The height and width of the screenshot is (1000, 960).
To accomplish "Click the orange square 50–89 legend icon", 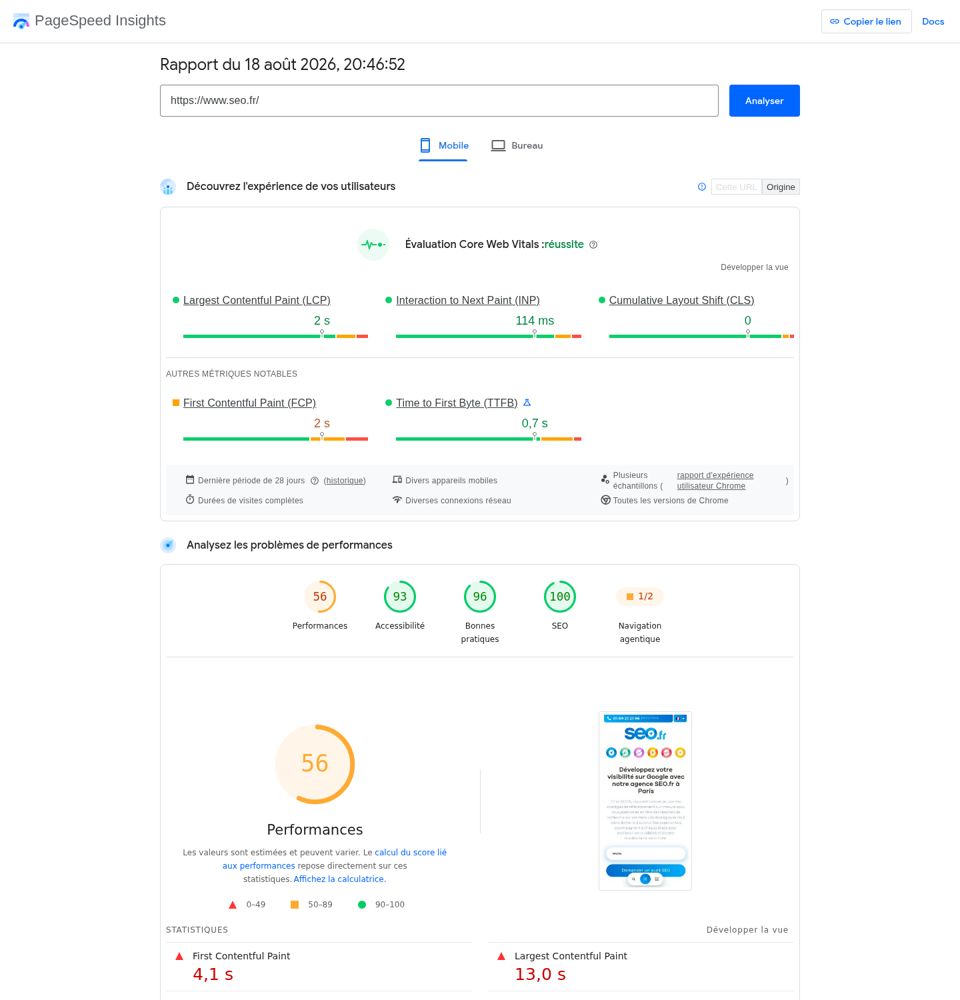I will click(295, 904).
